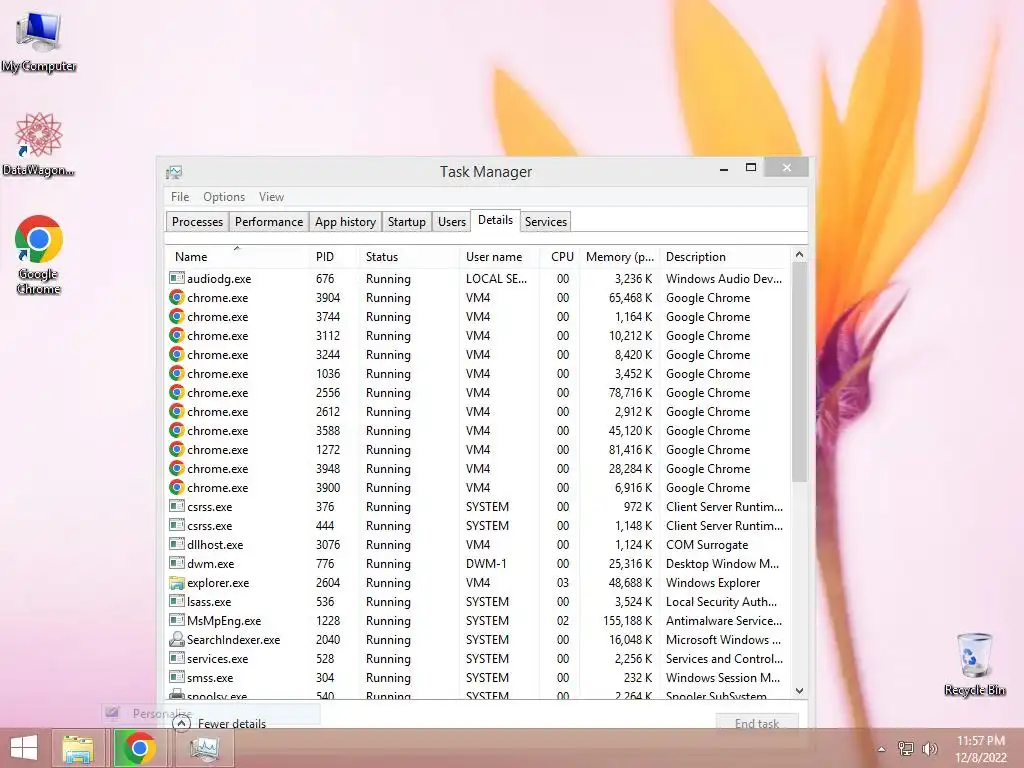Show hidden system tray icons arrow
This screenshot has height=768, width=1024.
(881, 749)
